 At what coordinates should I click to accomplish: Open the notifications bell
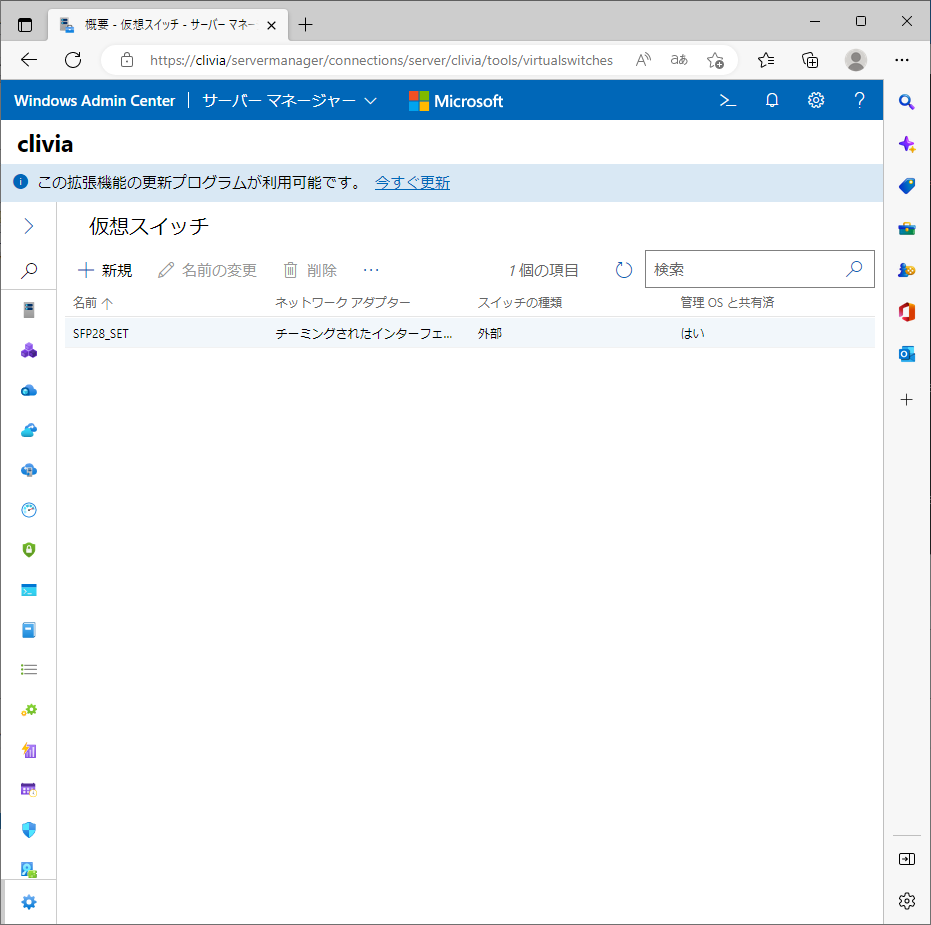(x=772, y=100)
